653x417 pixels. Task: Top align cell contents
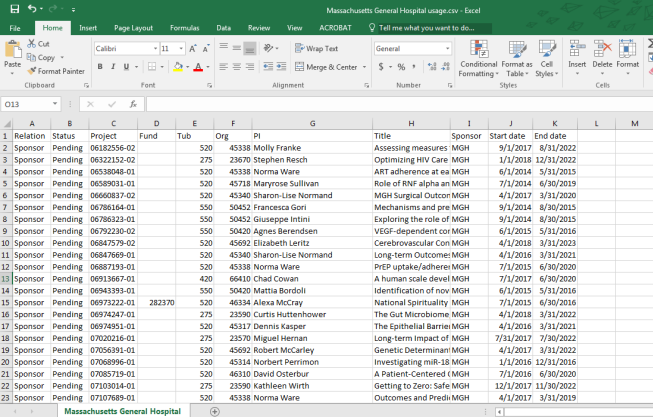(x=224, y=48)
